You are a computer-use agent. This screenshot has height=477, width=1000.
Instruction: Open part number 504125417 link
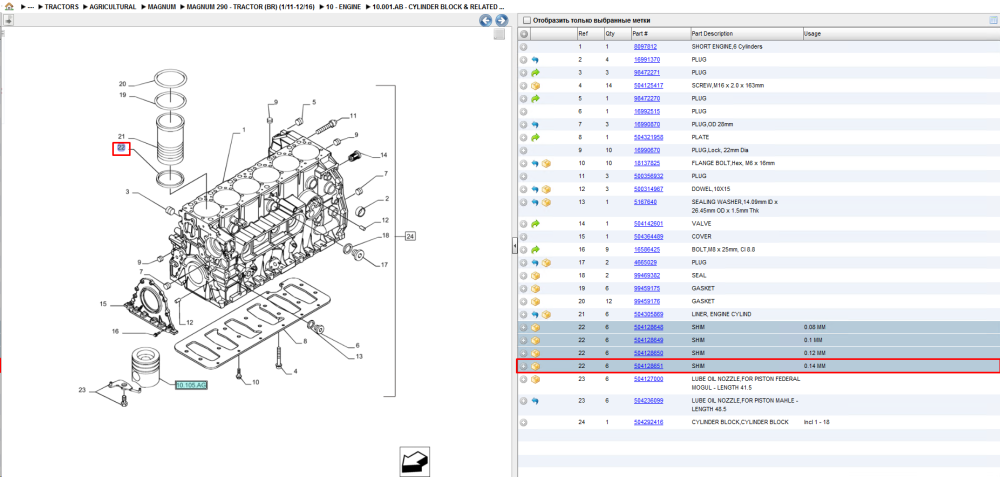pos(648,85)
